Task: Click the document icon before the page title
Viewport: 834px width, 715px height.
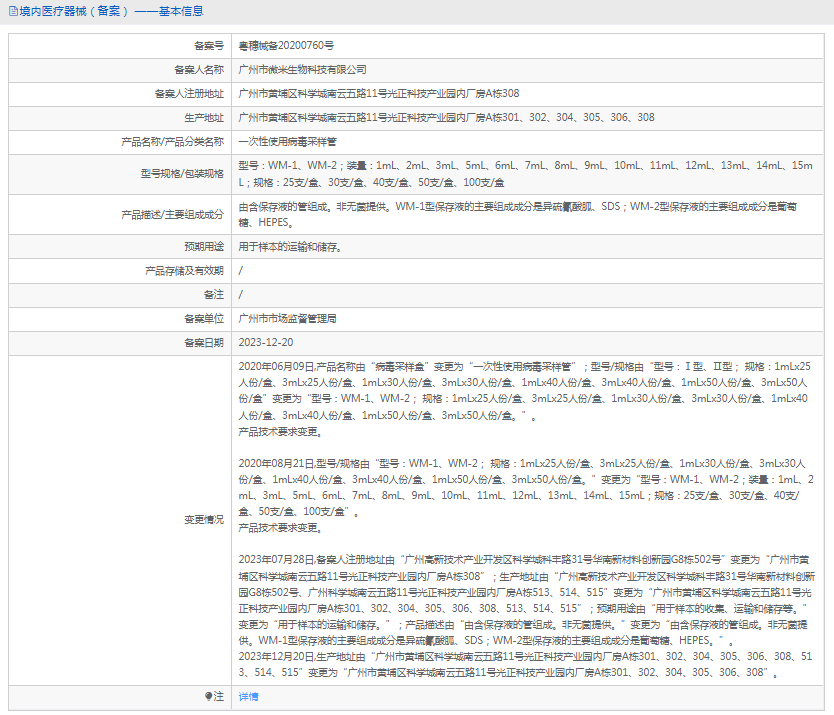Action: [x=13, y=11]
